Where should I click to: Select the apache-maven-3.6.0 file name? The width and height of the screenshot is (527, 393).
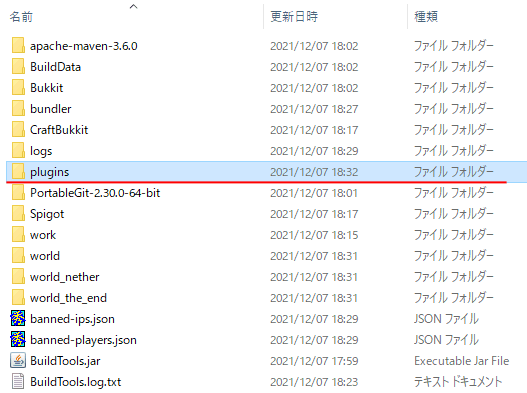(84, 46)
